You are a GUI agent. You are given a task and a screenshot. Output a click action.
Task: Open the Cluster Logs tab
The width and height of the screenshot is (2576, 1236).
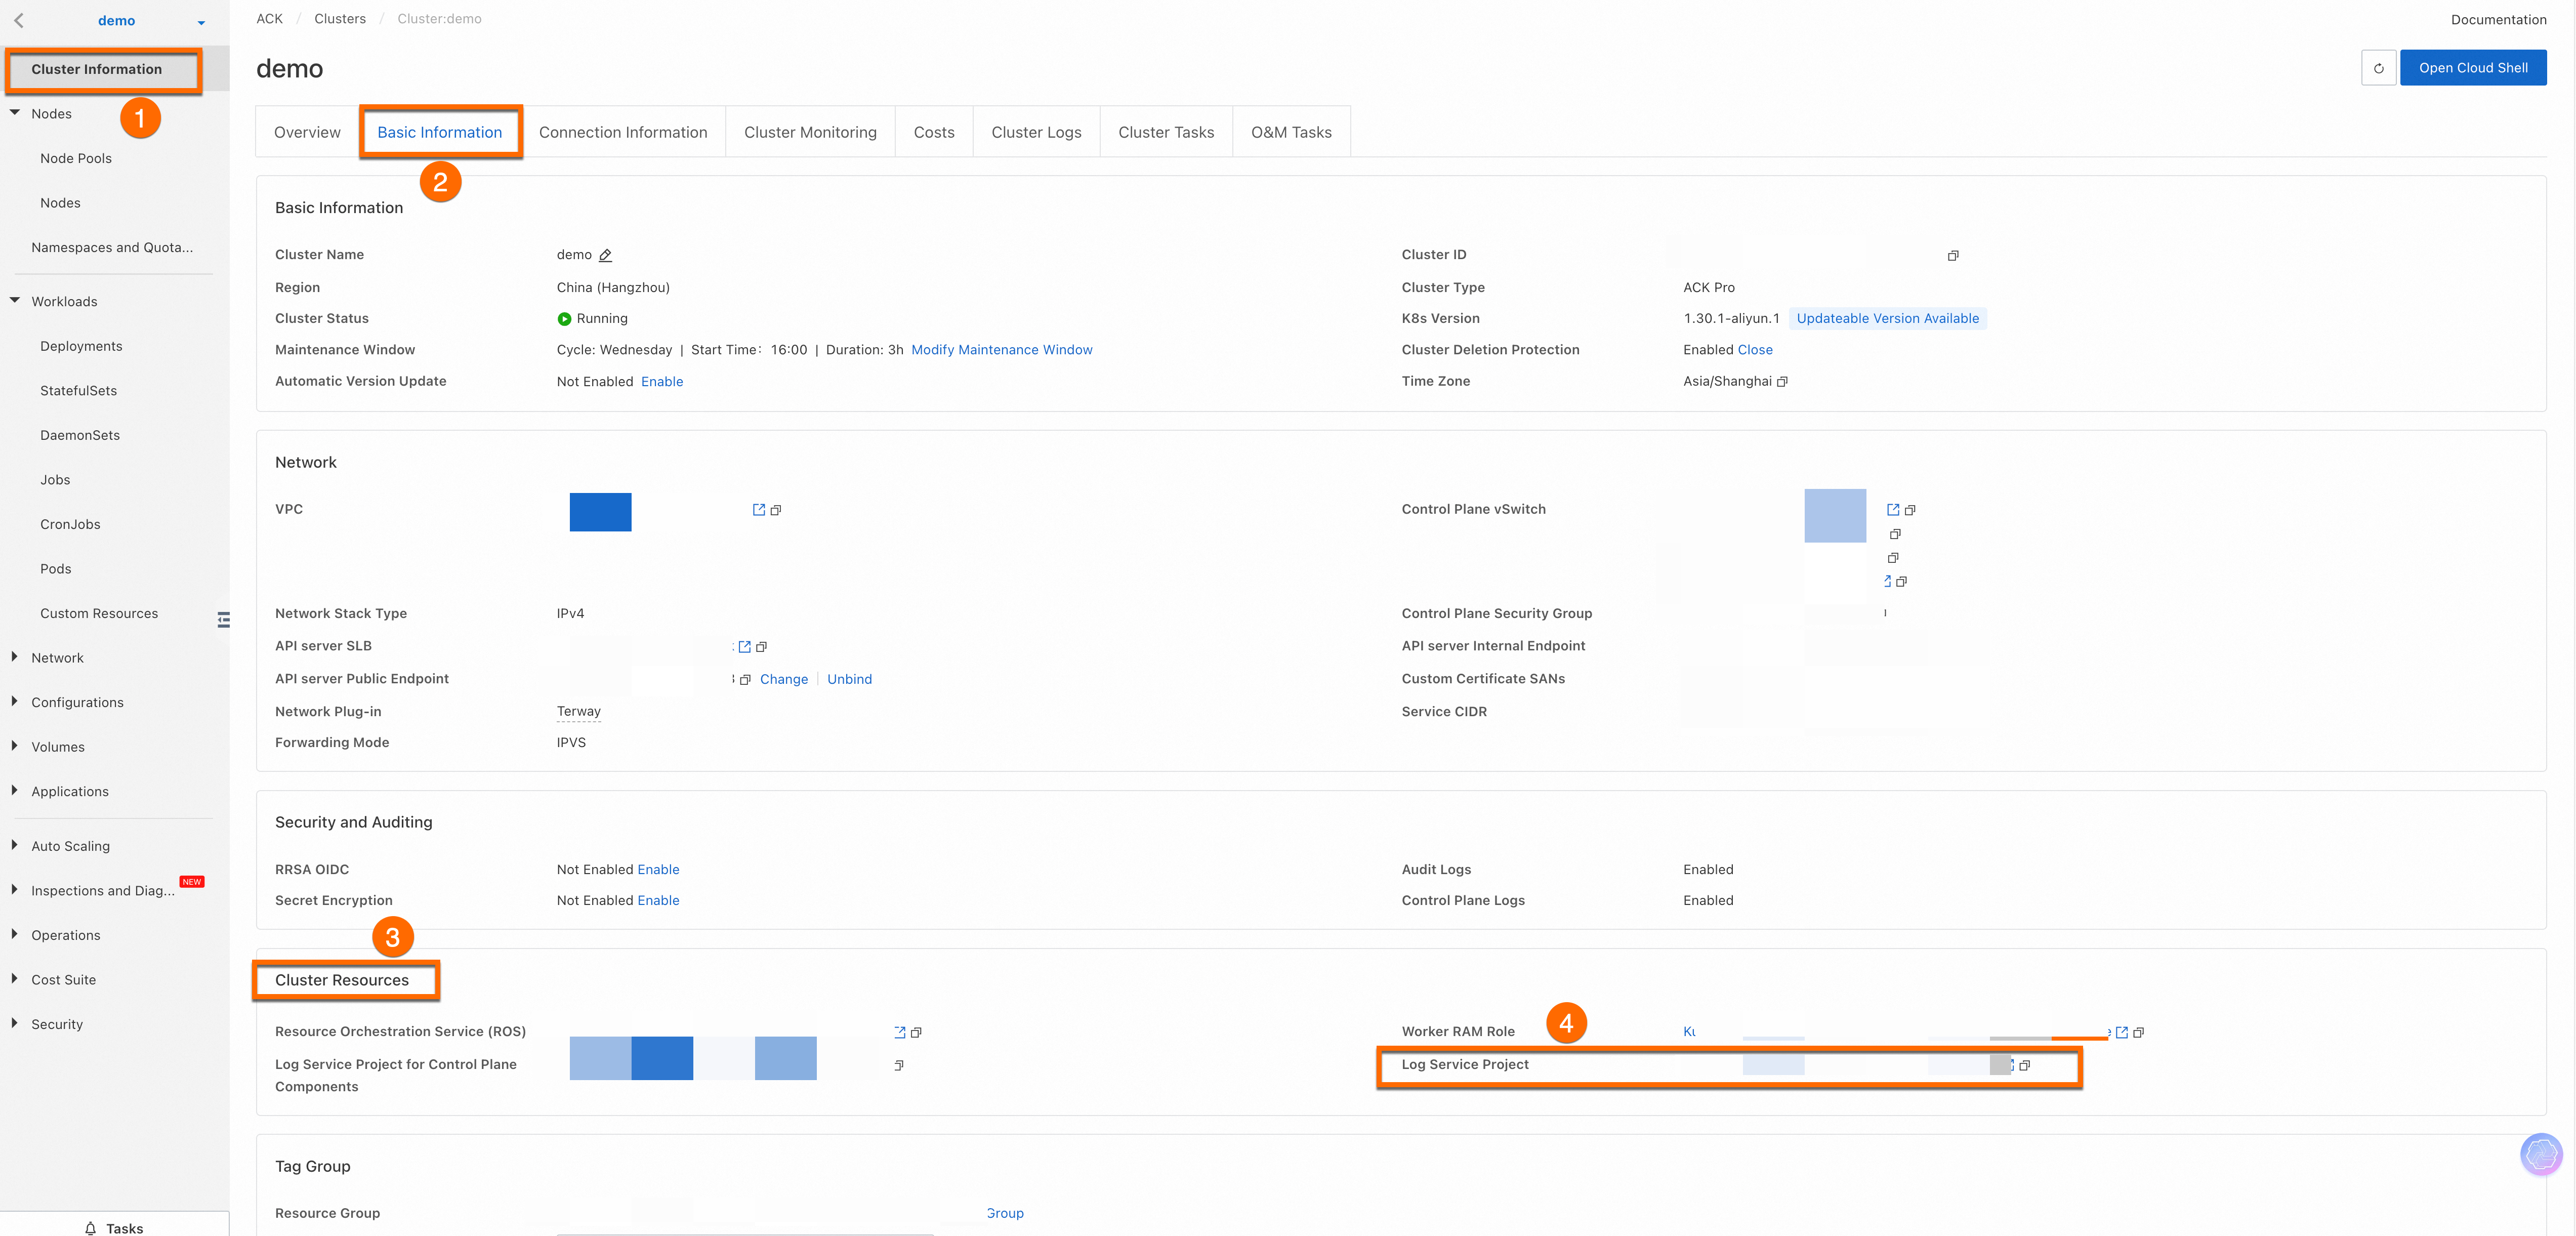tap(1035, 132)
